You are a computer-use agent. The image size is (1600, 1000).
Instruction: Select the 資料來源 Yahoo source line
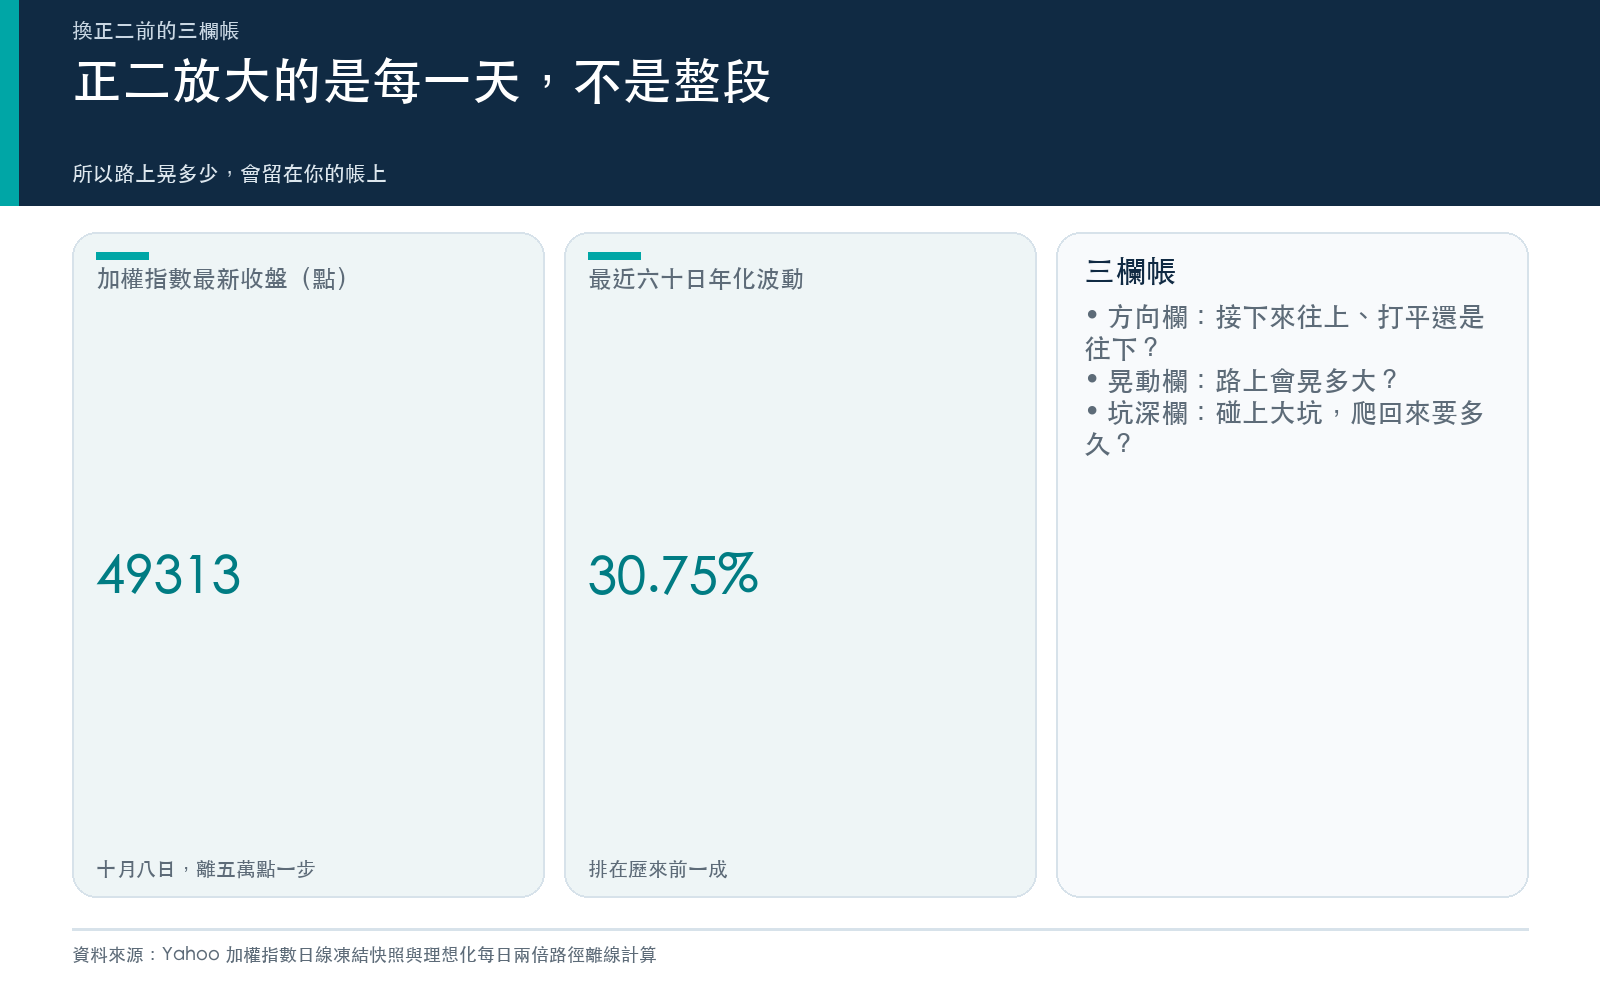(364, 955)
